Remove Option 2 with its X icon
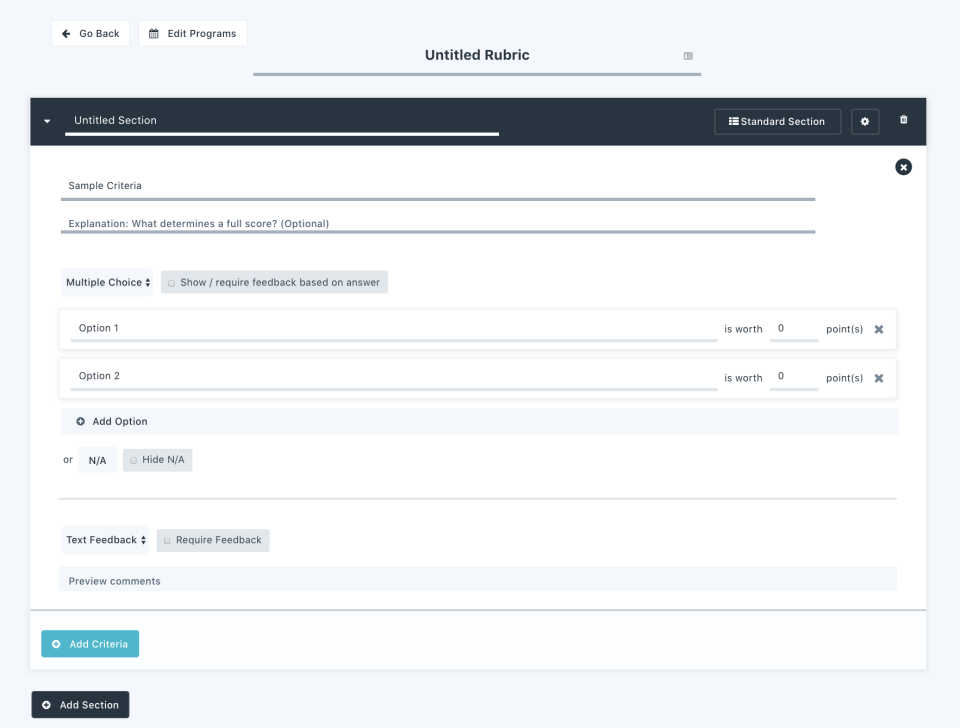 click(x=878, y=377)
